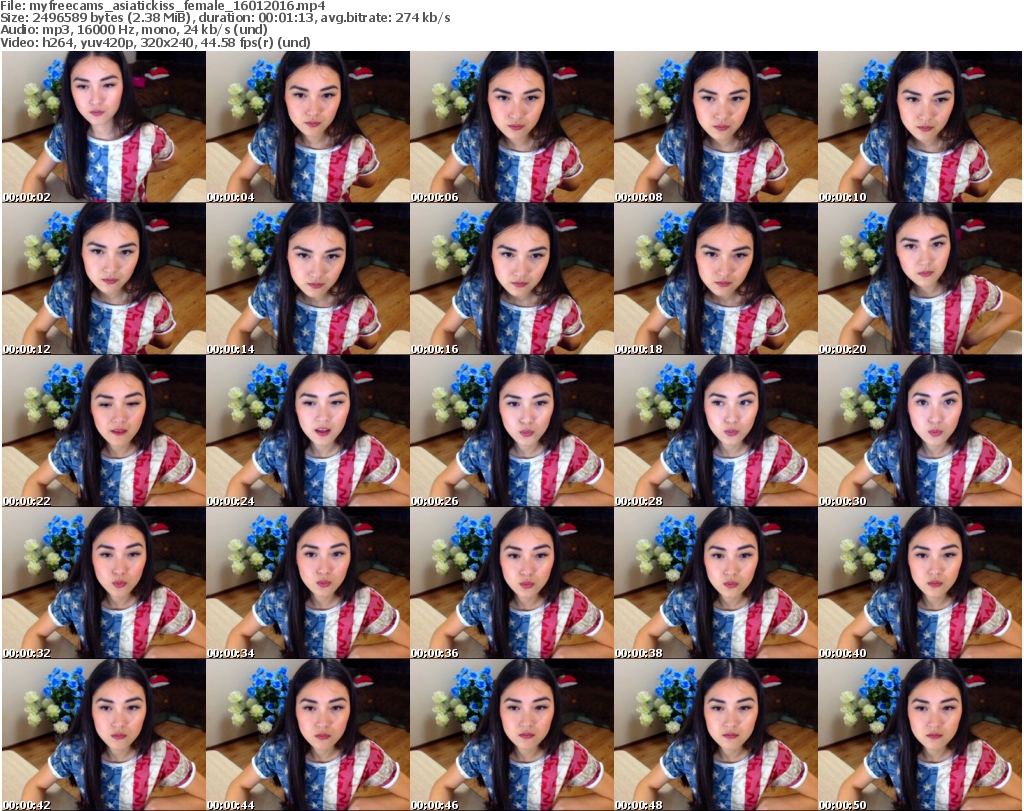Choose the frame stamped 00:00:40

pyautogui.click(x=920, y=583)
